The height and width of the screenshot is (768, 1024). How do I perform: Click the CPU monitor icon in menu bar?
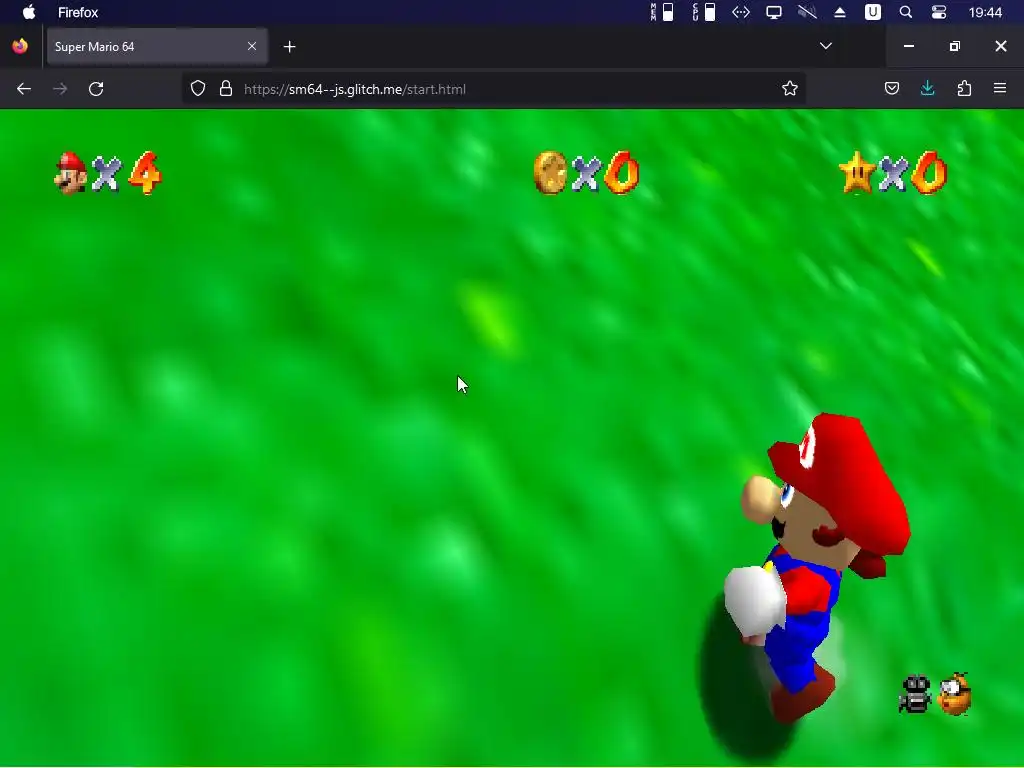[704, 12]
